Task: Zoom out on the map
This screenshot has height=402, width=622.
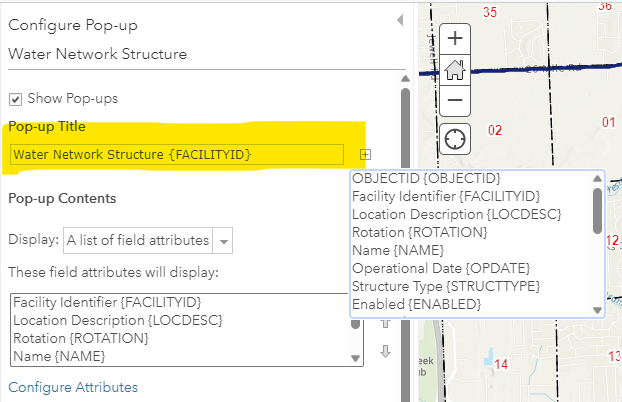Action: click(455, 100)
